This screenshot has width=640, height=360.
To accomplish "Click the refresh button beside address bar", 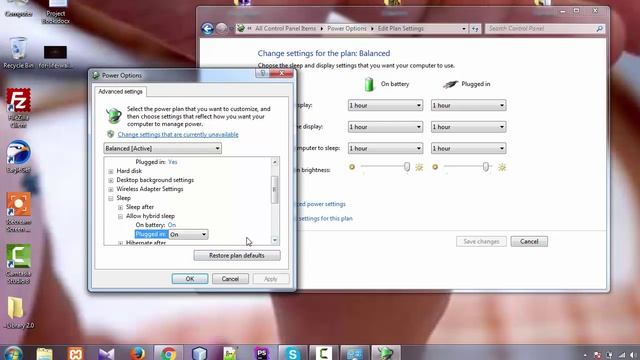I will (x=475, y=29).
